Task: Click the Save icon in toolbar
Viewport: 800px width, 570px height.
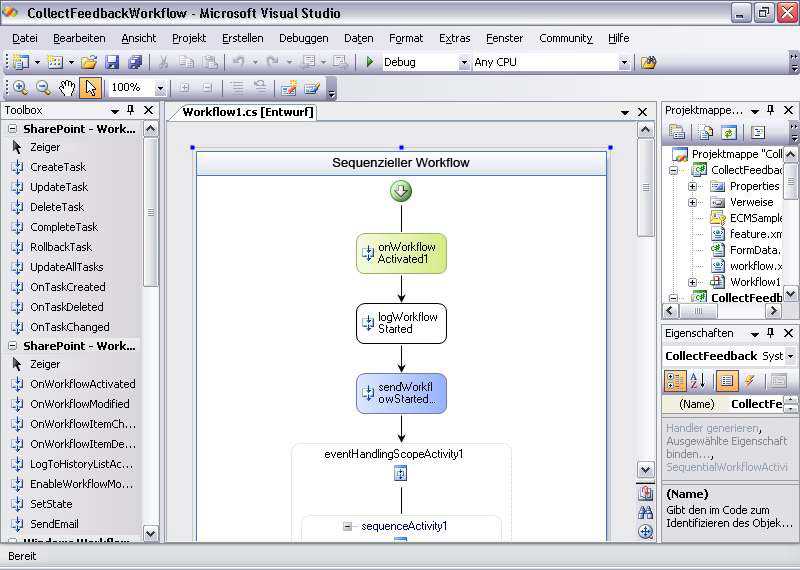Action: click(x=112, y=62)
